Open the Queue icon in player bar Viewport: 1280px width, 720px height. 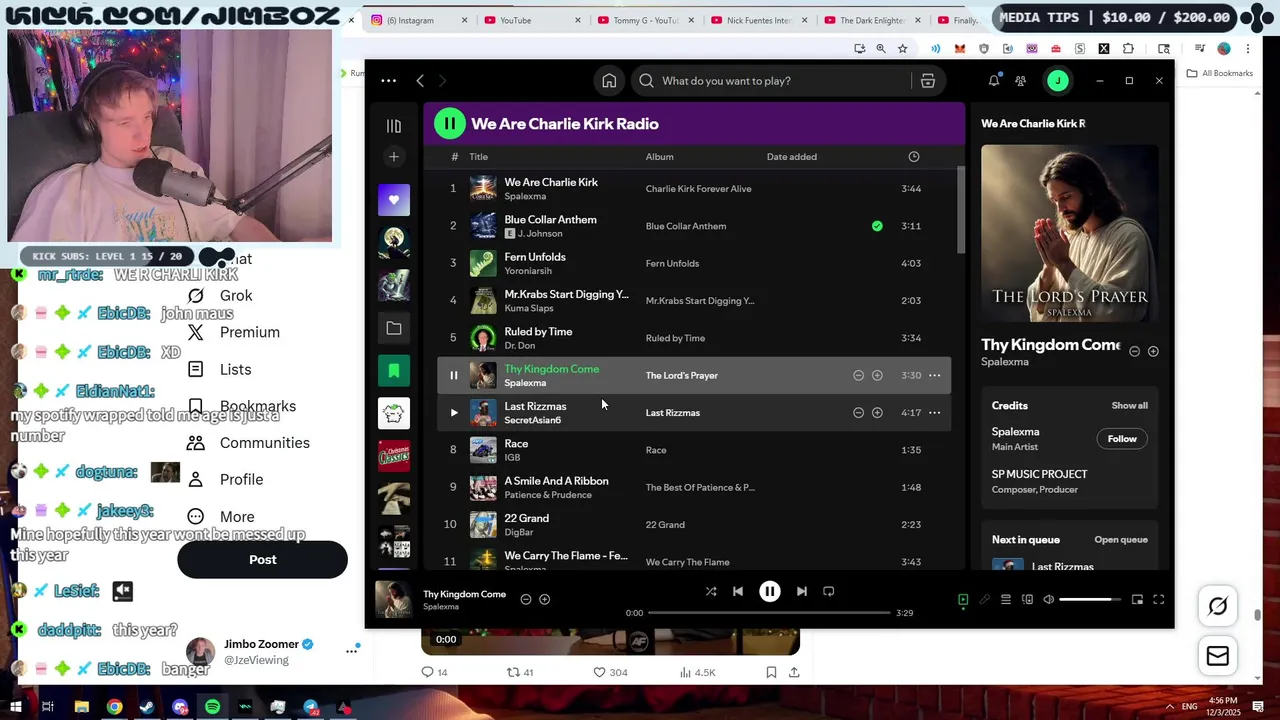point(1006,600)
